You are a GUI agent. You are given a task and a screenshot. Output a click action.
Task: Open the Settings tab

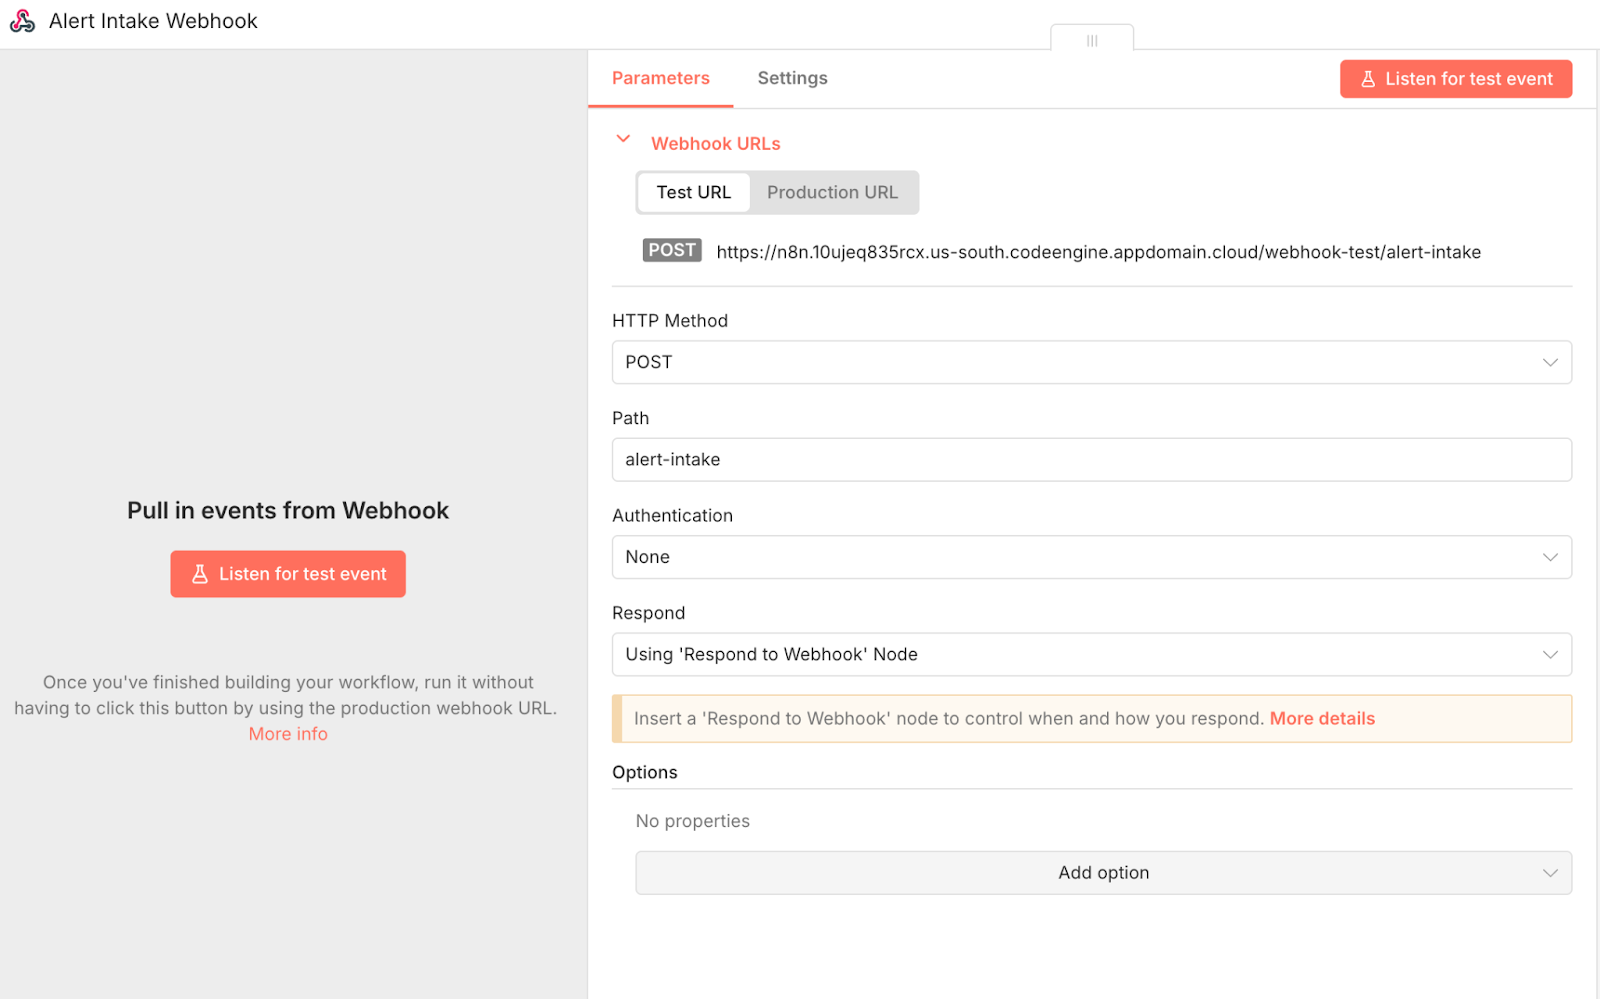point(792,78)
